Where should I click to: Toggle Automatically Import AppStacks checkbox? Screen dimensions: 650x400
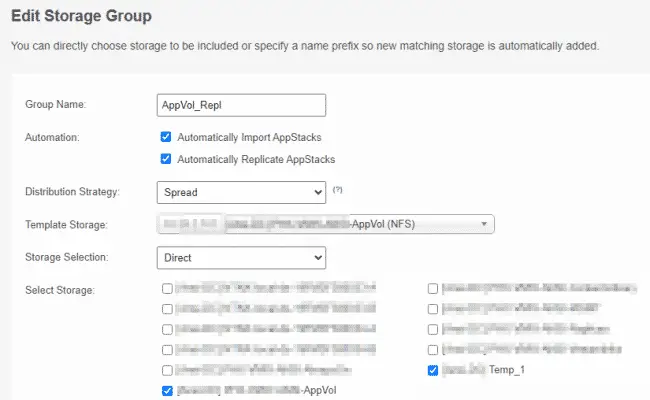[x=166, y=137]
